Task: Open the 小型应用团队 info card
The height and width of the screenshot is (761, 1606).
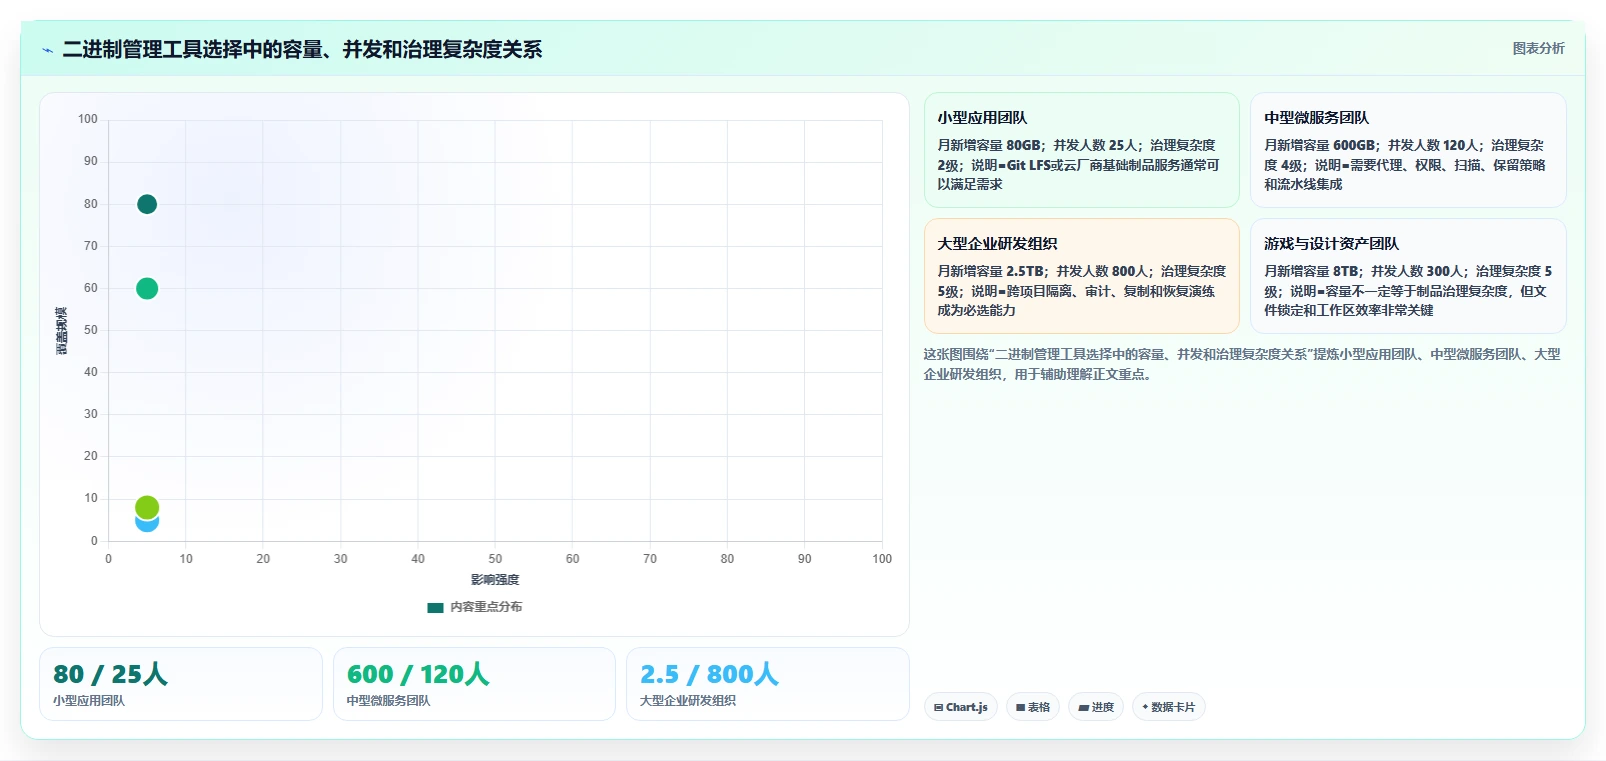Action: point(1082,150)
